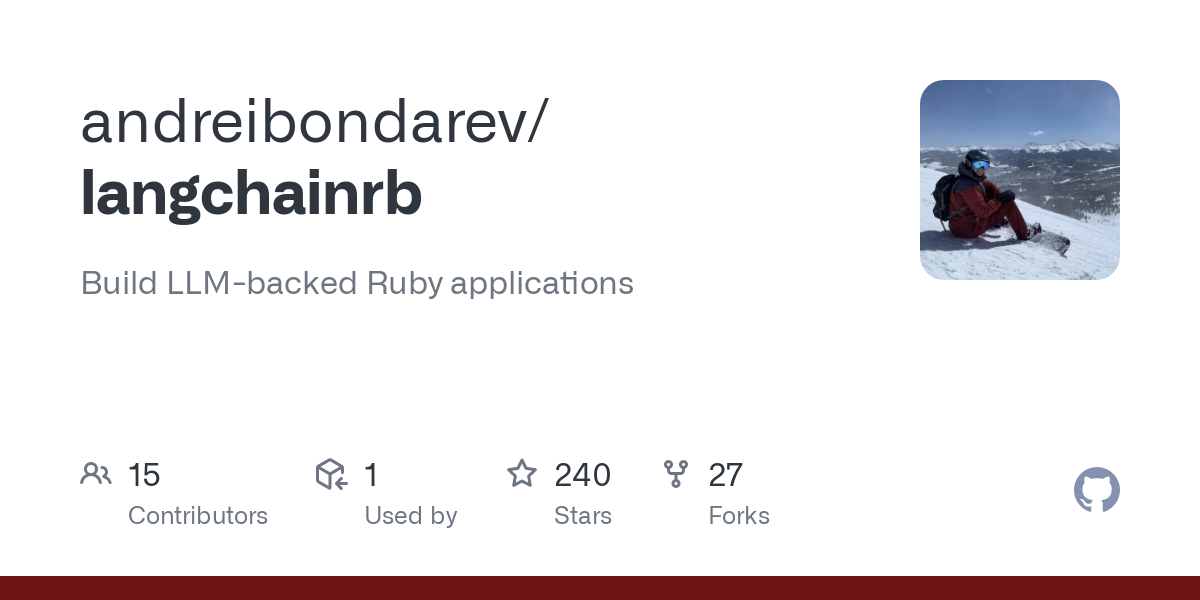Screen dimensions: 1200x600
Task: Click the Stars label
Action: click(x=583, y=516)
